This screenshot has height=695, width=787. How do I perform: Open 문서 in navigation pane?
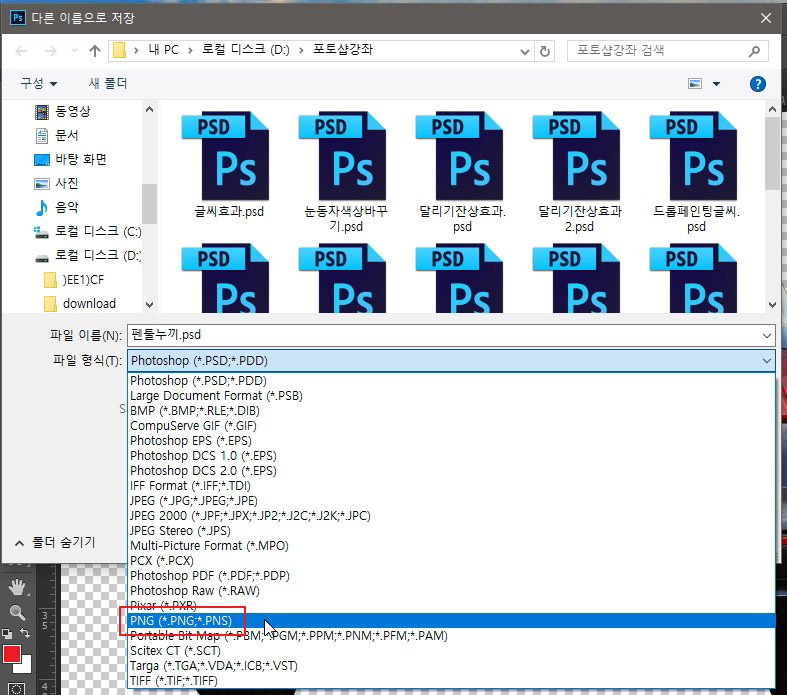click(67, 135)
